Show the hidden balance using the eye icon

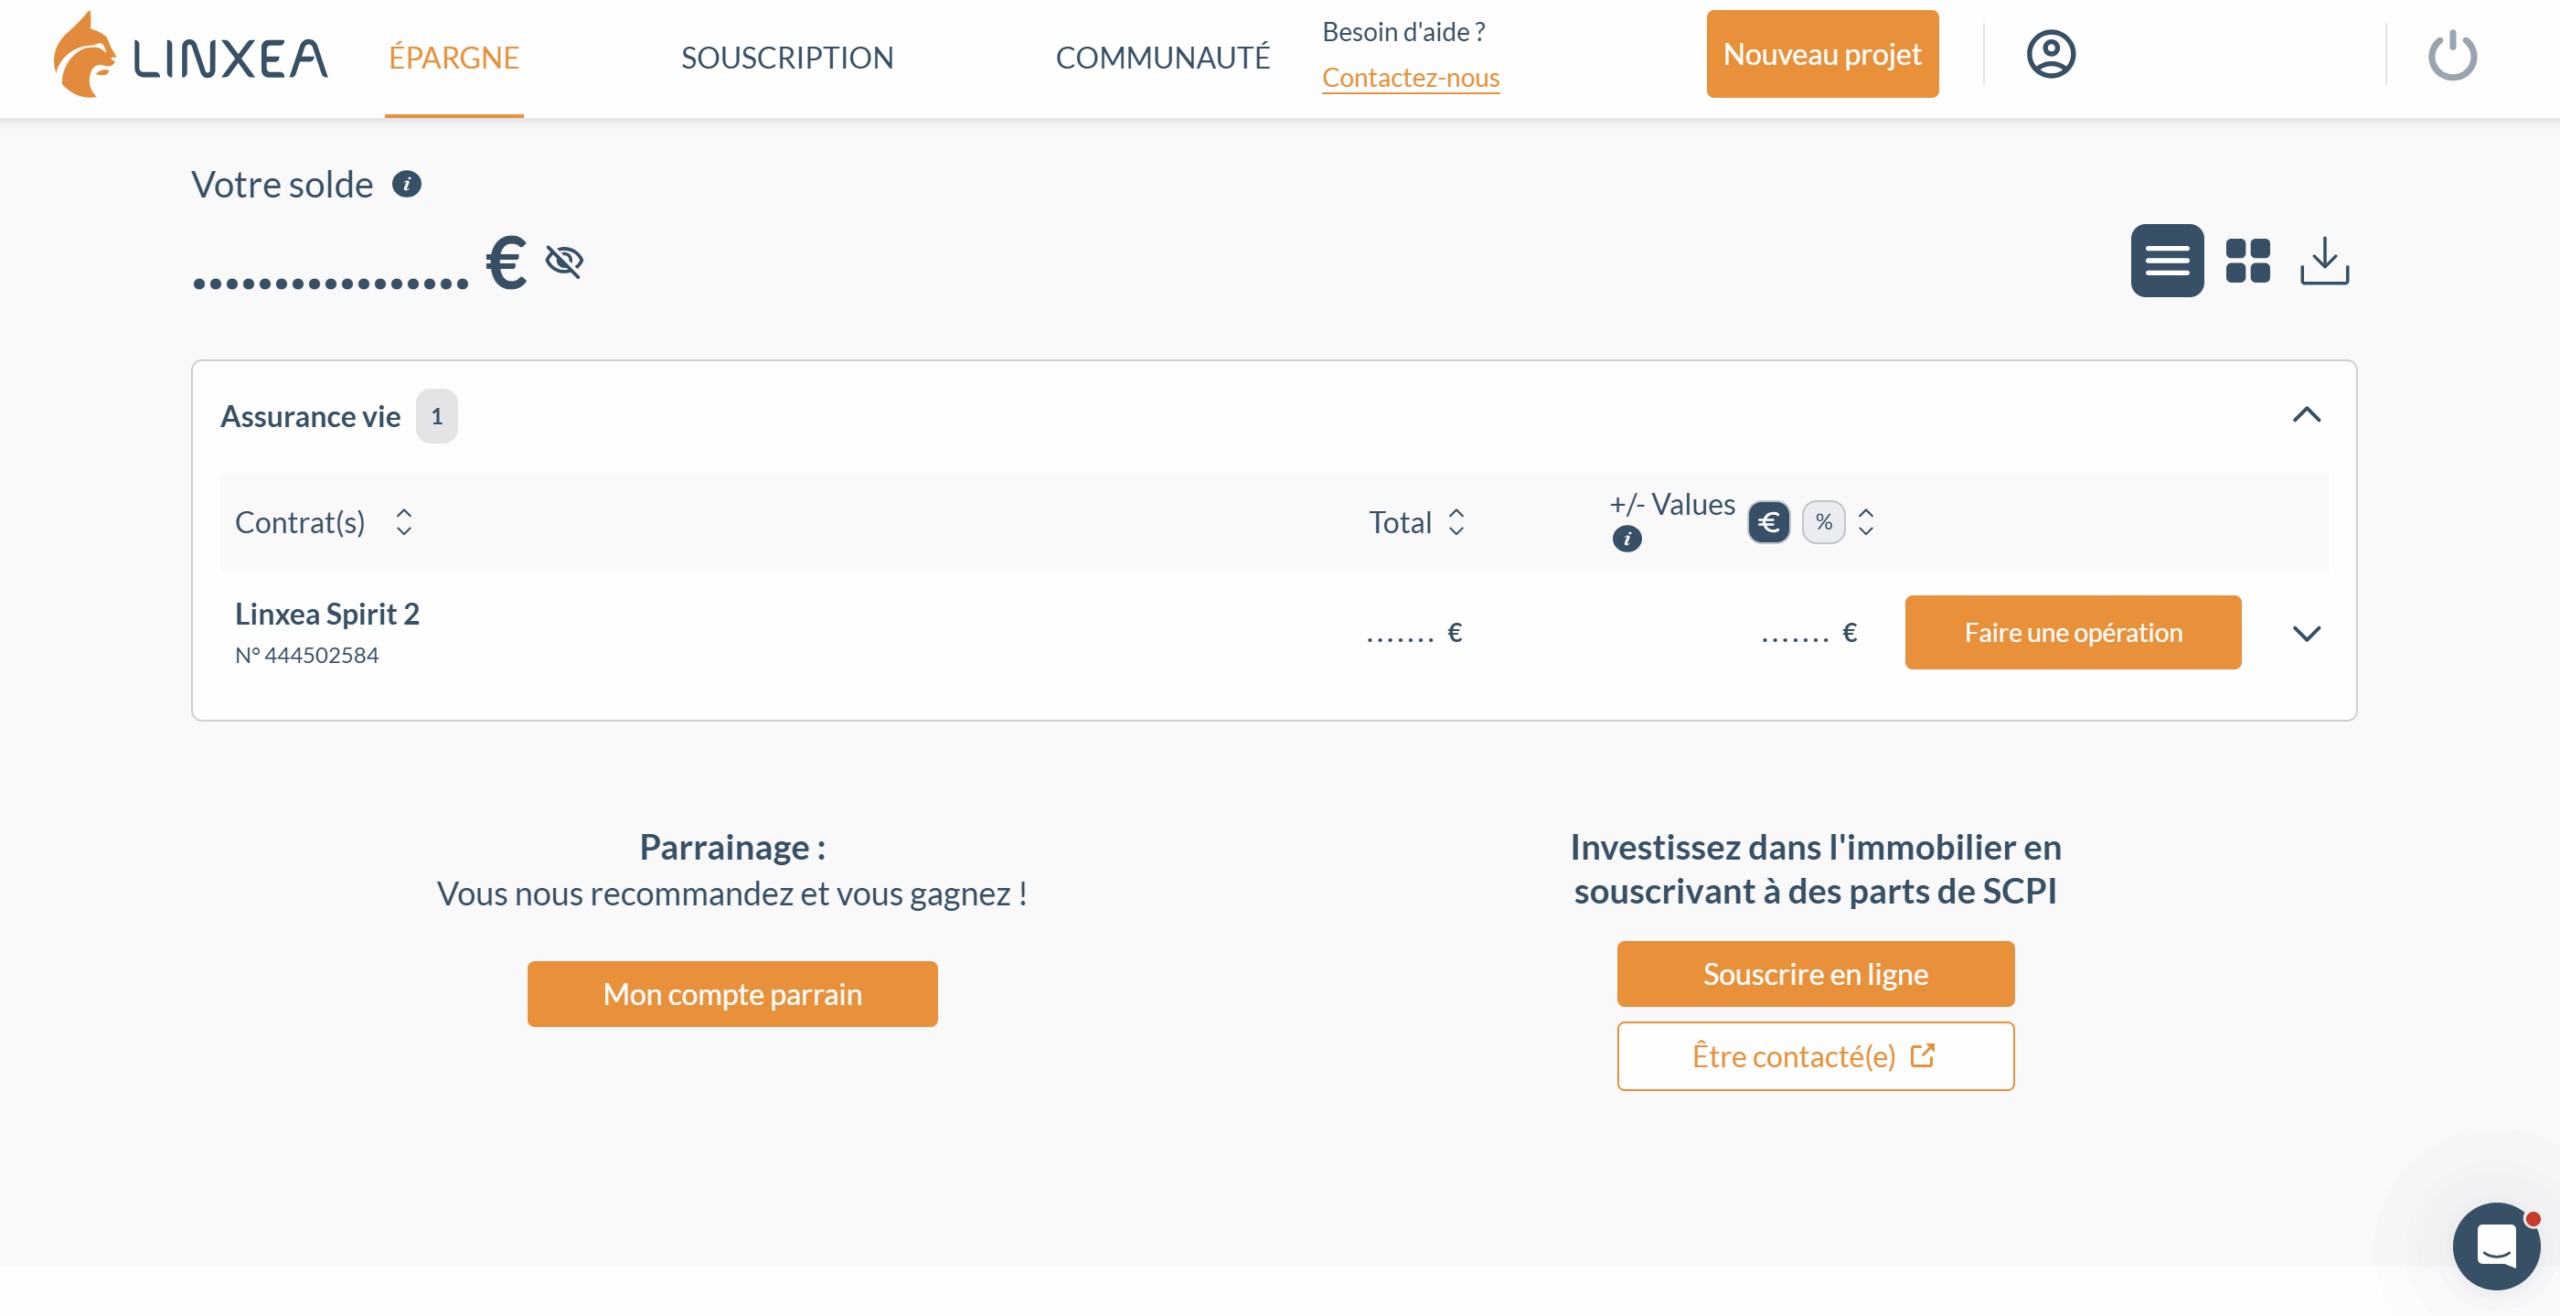pos(564,261)
